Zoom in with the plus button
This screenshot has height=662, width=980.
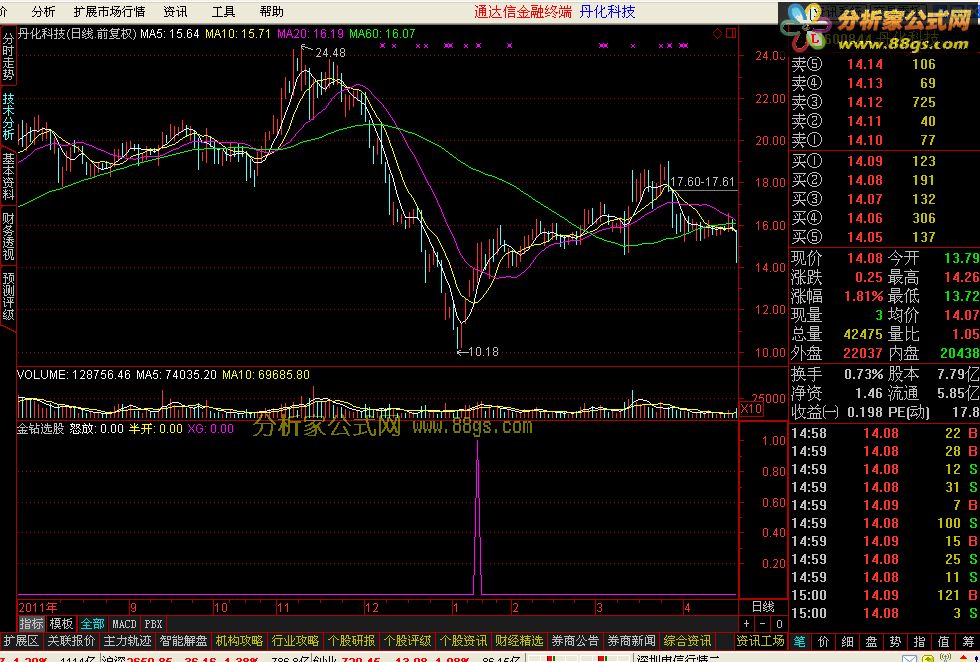(746, 624)
